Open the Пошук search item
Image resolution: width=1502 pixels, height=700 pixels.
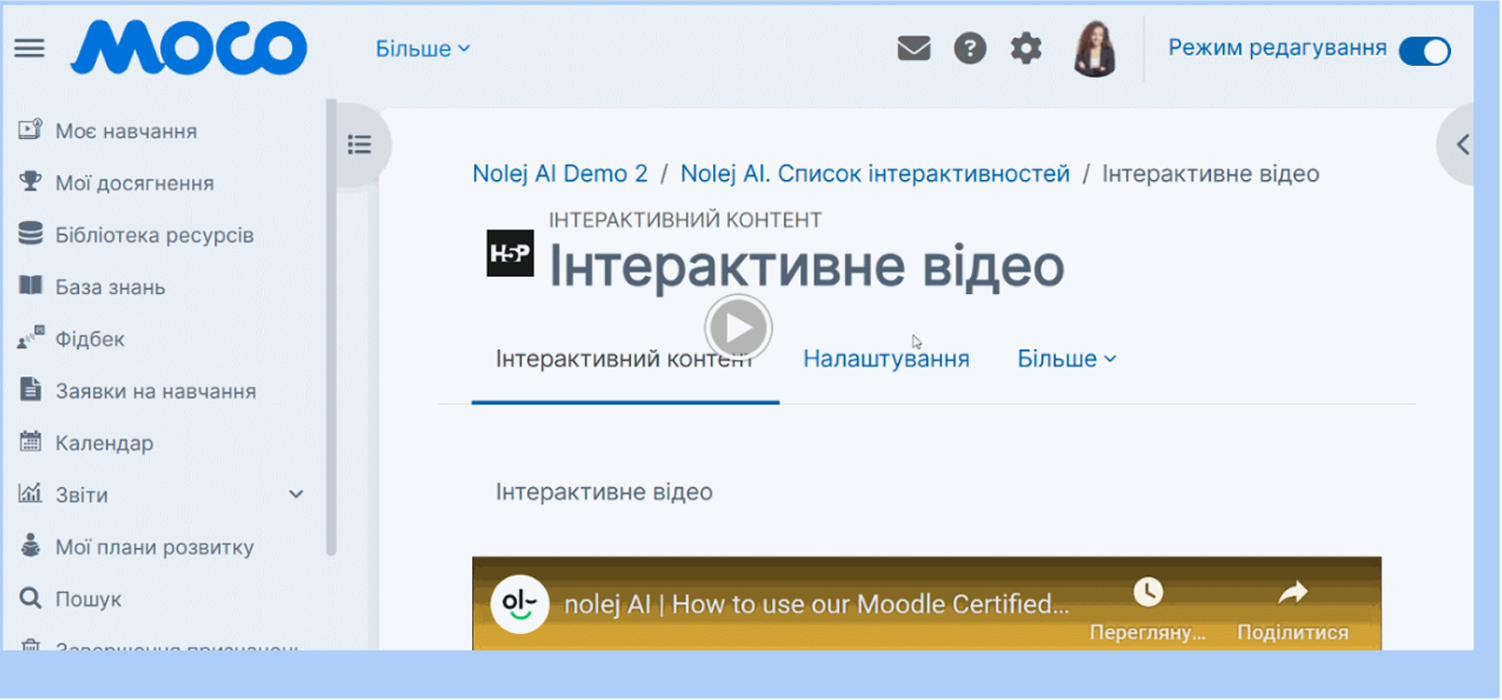(88, 599)
